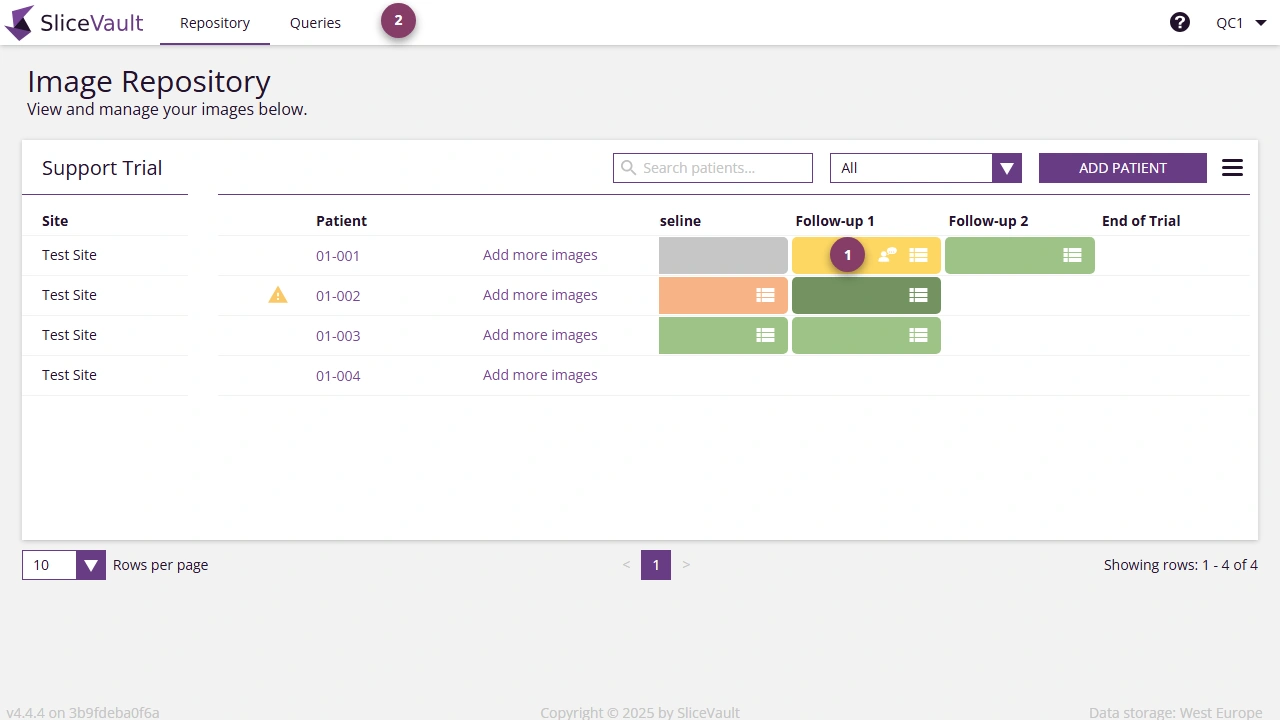Click the SliceVault logo
1280x720 pixels.
[75, 22]
